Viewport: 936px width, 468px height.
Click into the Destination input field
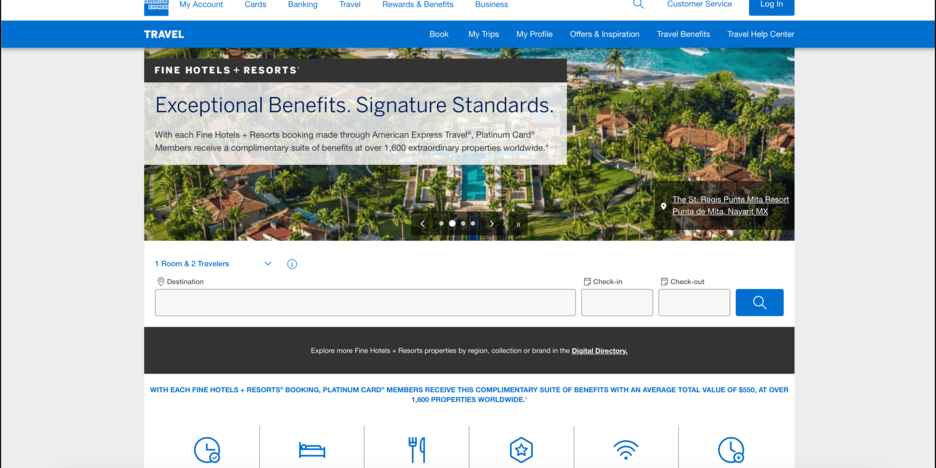pyautogui.click(x=365, y=303)
